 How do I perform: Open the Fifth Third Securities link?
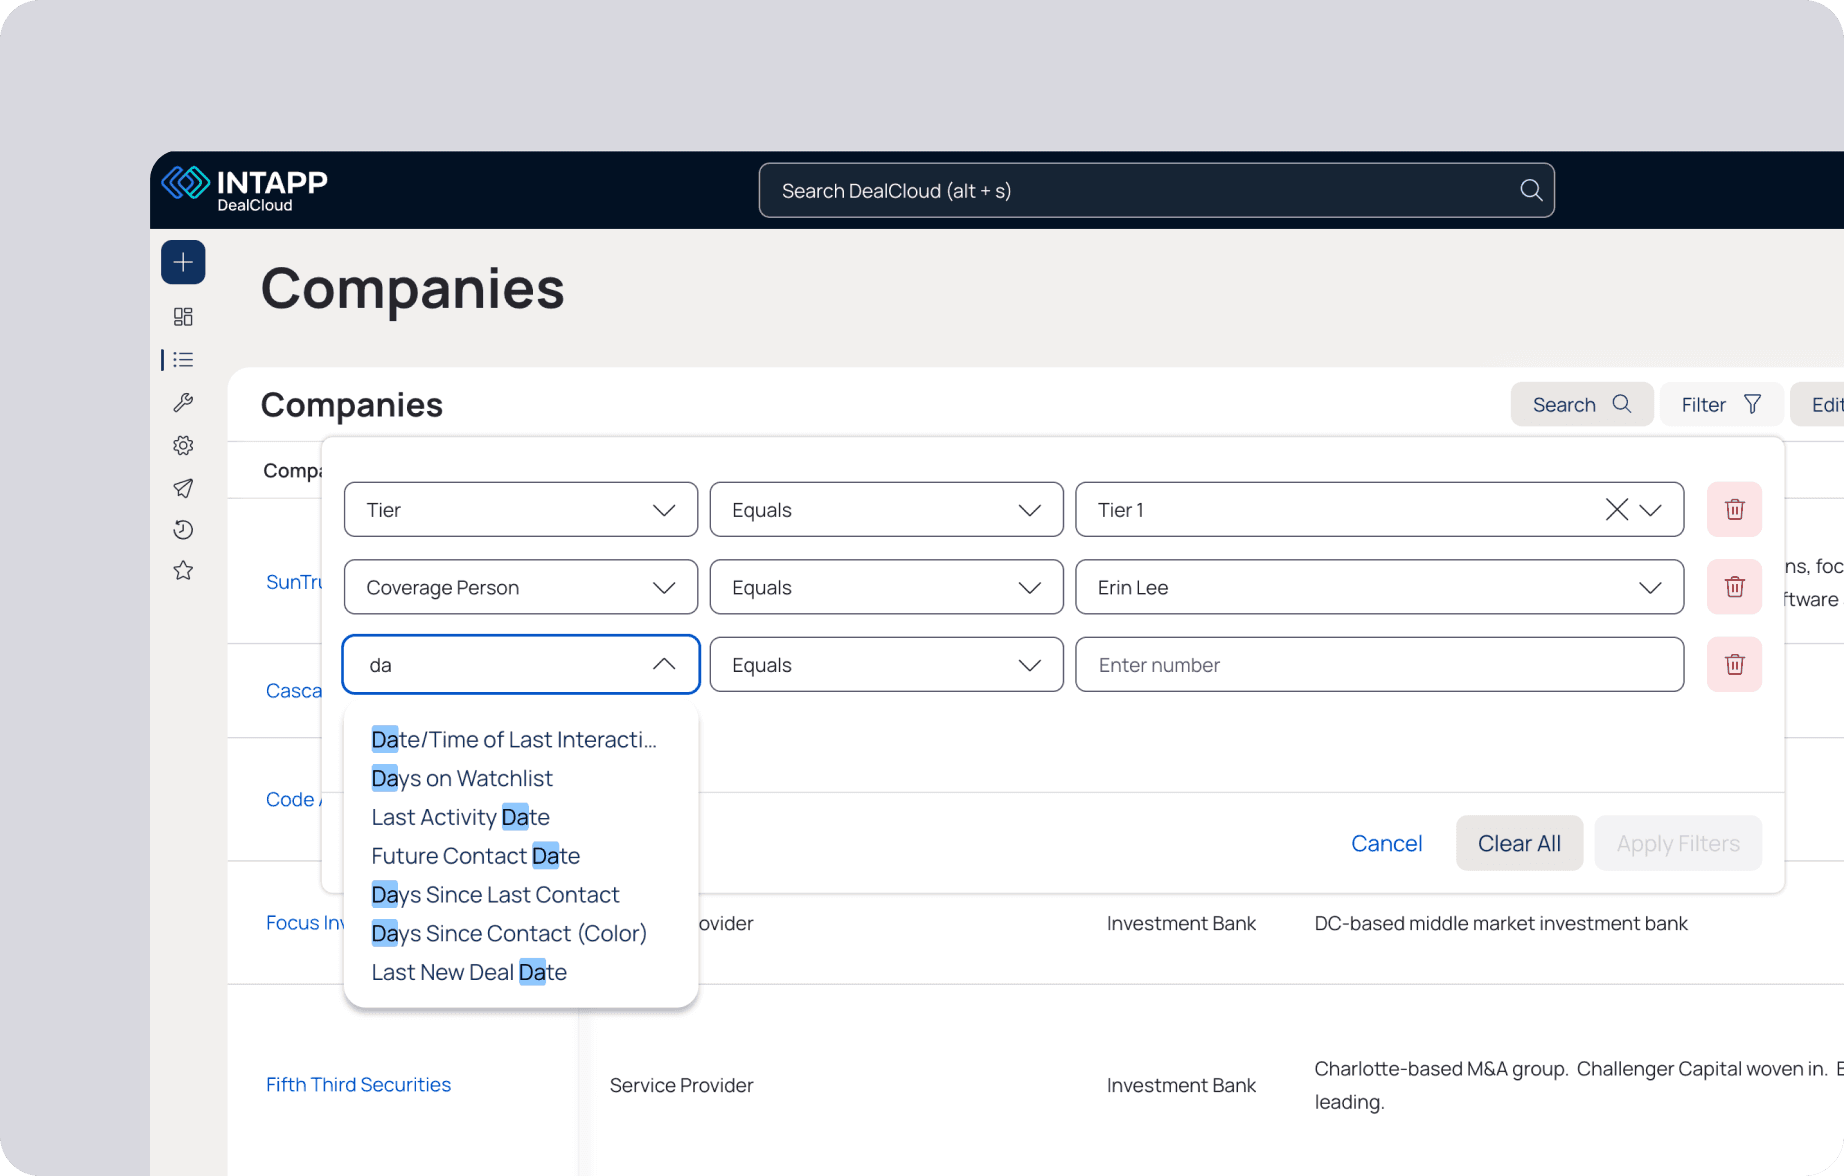coord(358,1084)
